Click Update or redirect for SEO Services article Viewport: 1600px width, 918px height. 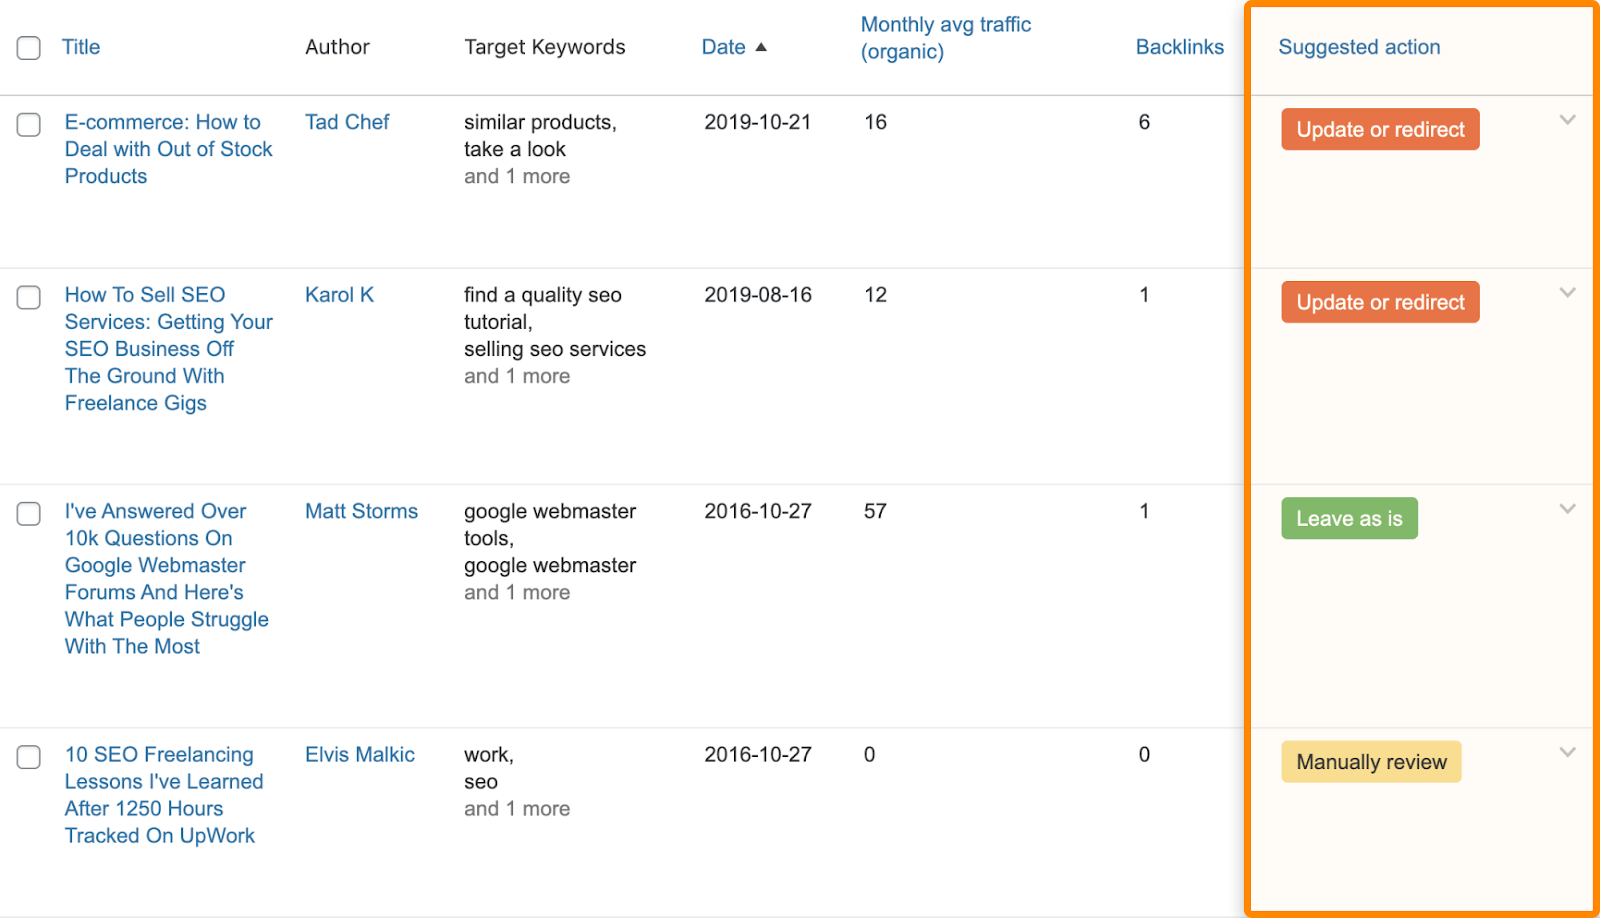pos(1379,301)
